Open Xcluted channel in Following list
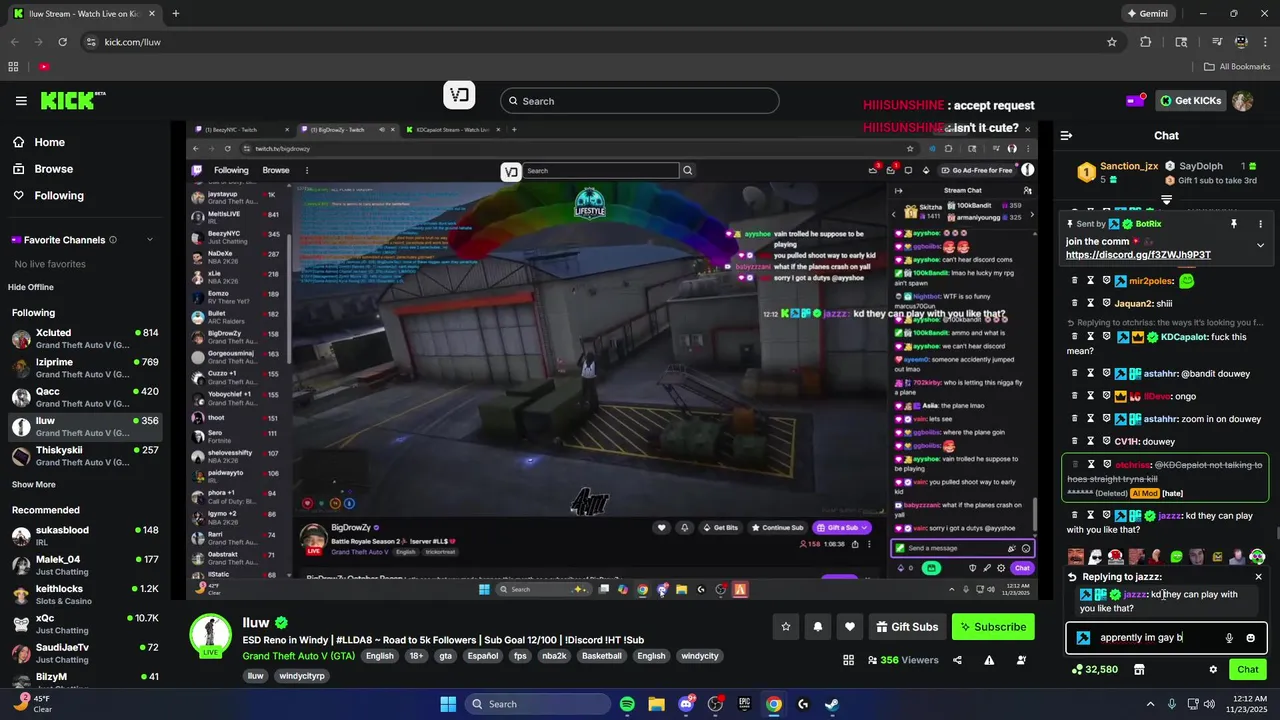Image resolution: width=1280 pixels, height=720 pixels. pyautogui.click(x=84, y=339)
